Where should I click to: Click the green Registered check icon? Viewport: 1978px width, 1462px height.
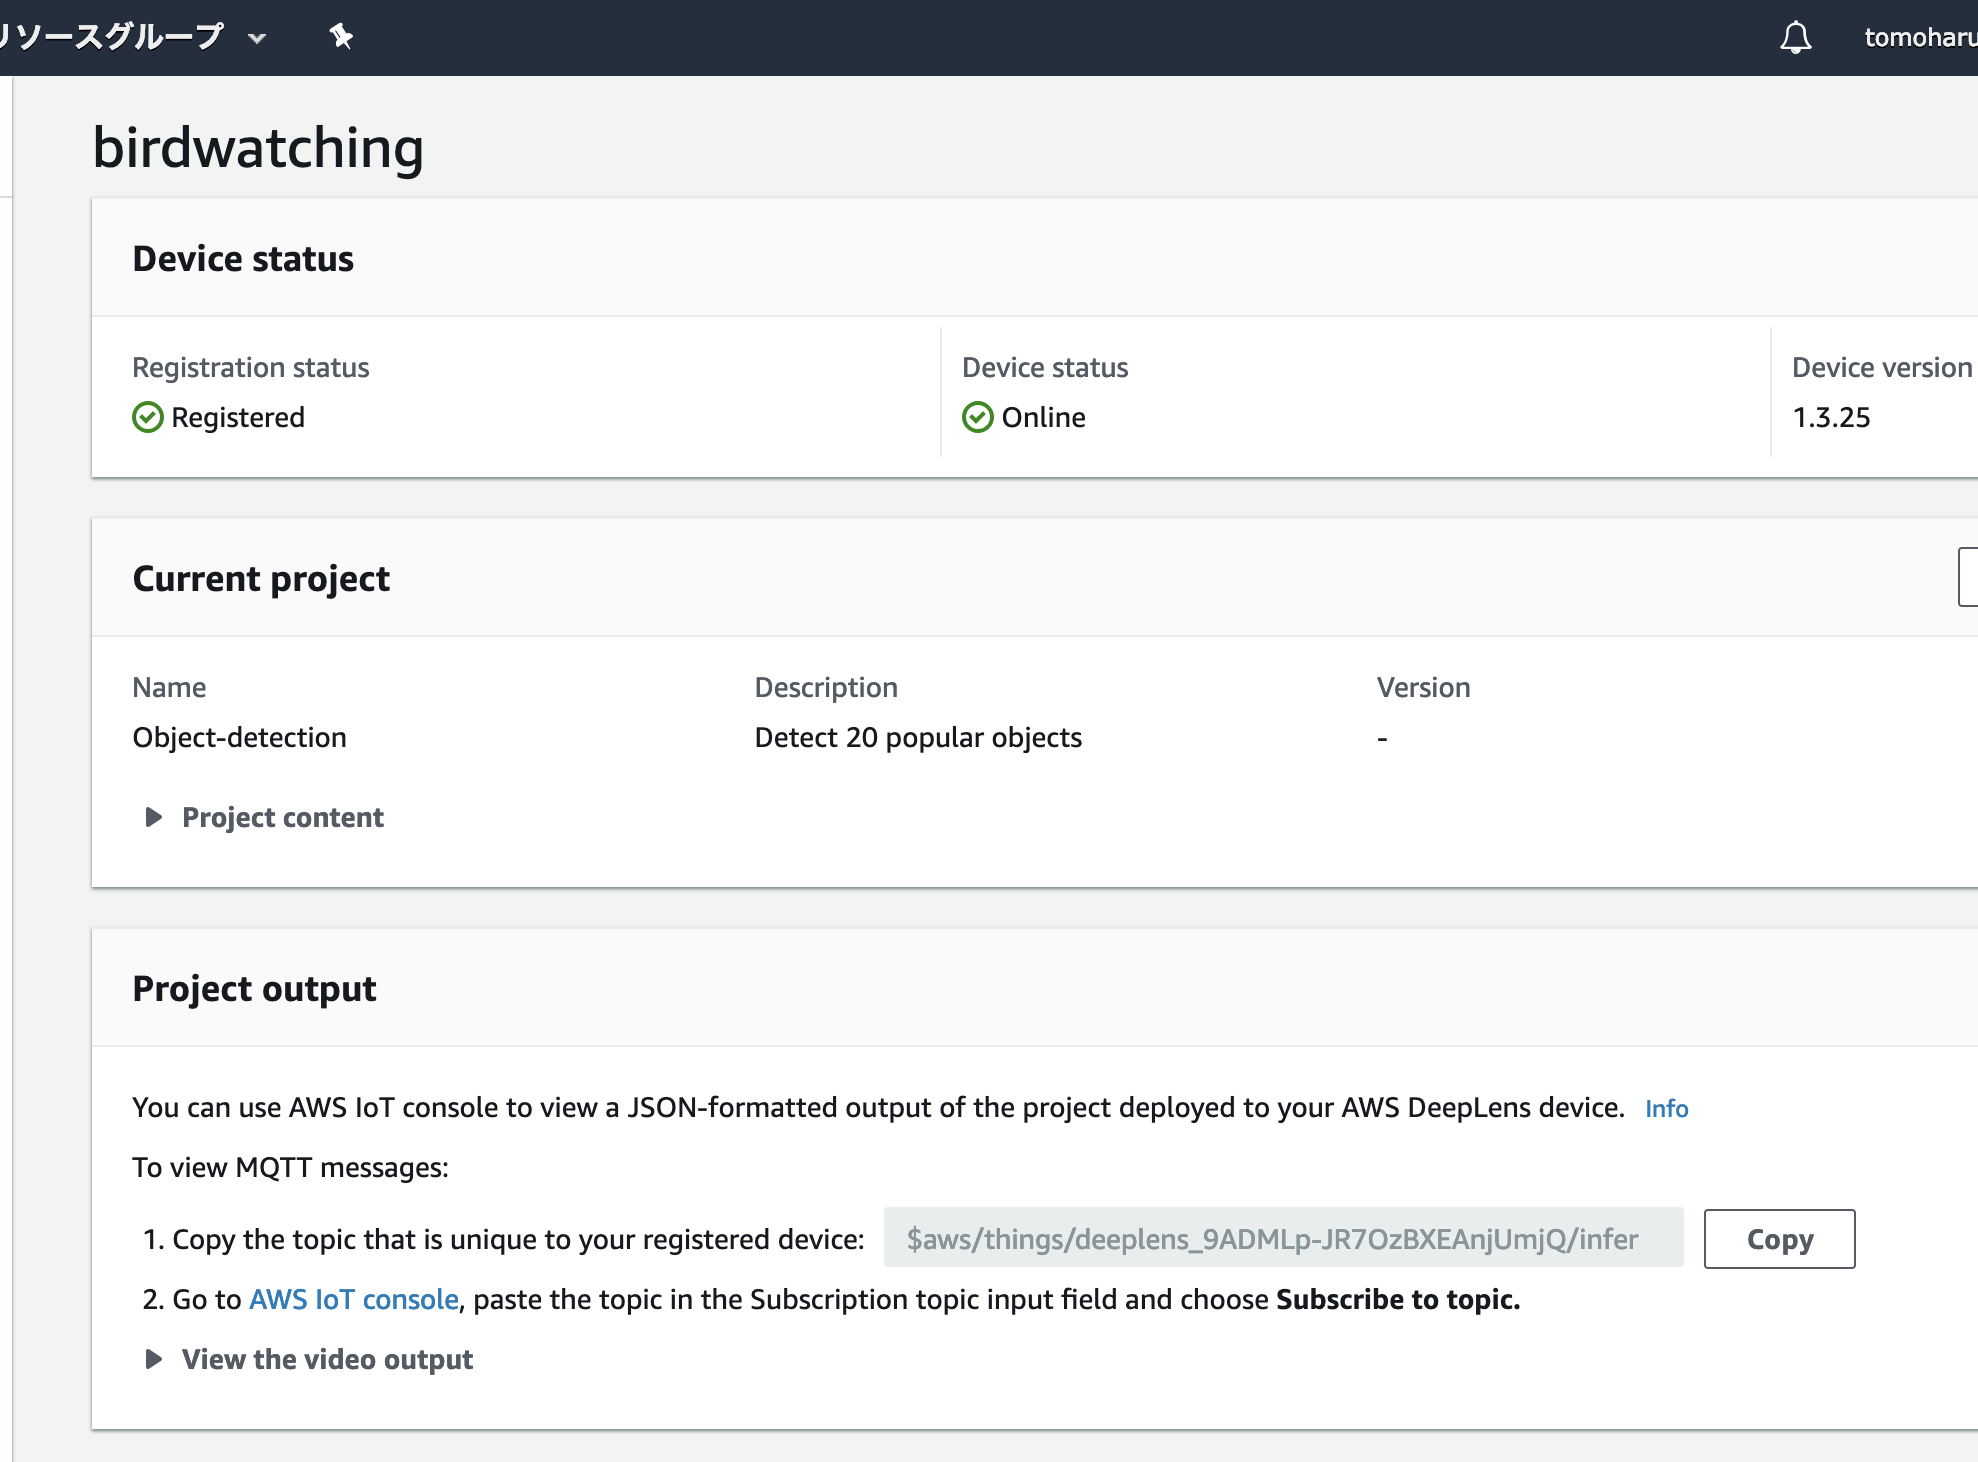point(147,417)
